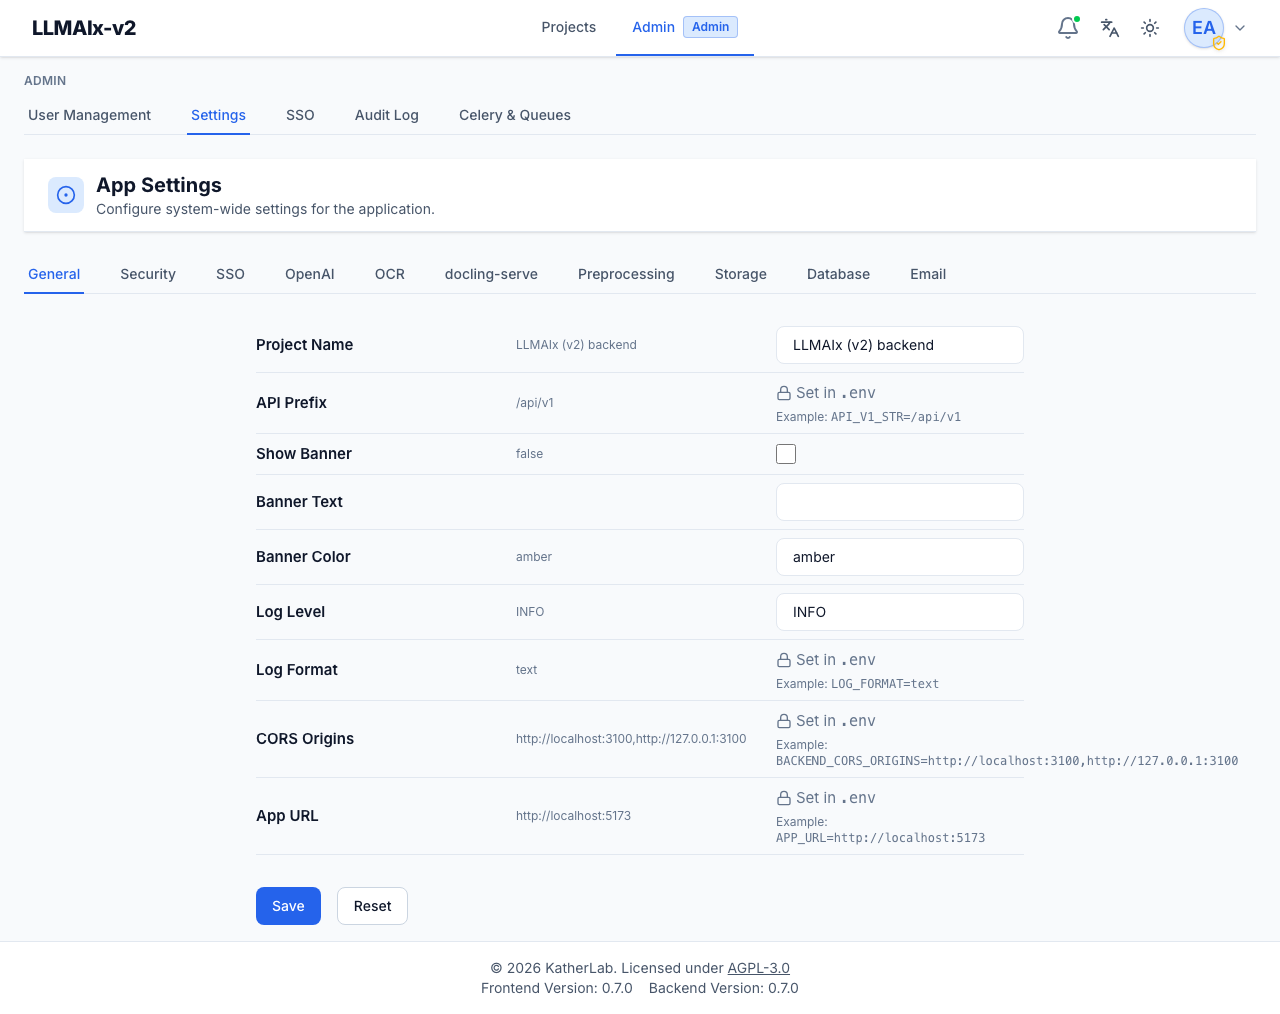Open the OCR settings tab
The width and height of the screenshot is (1280, 1014).
(x=390, y=274)
